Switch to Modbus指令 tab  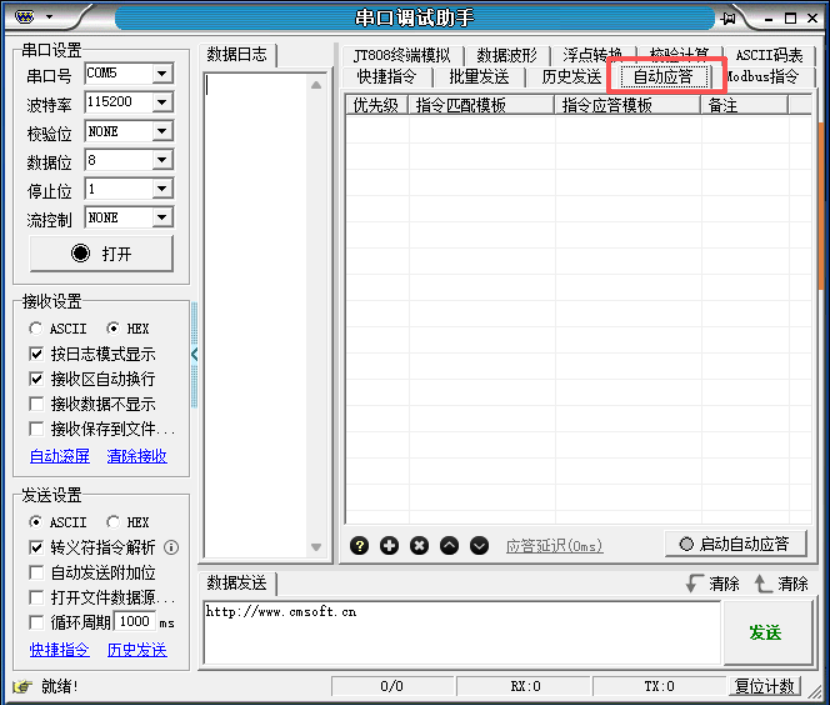[763, 77]
